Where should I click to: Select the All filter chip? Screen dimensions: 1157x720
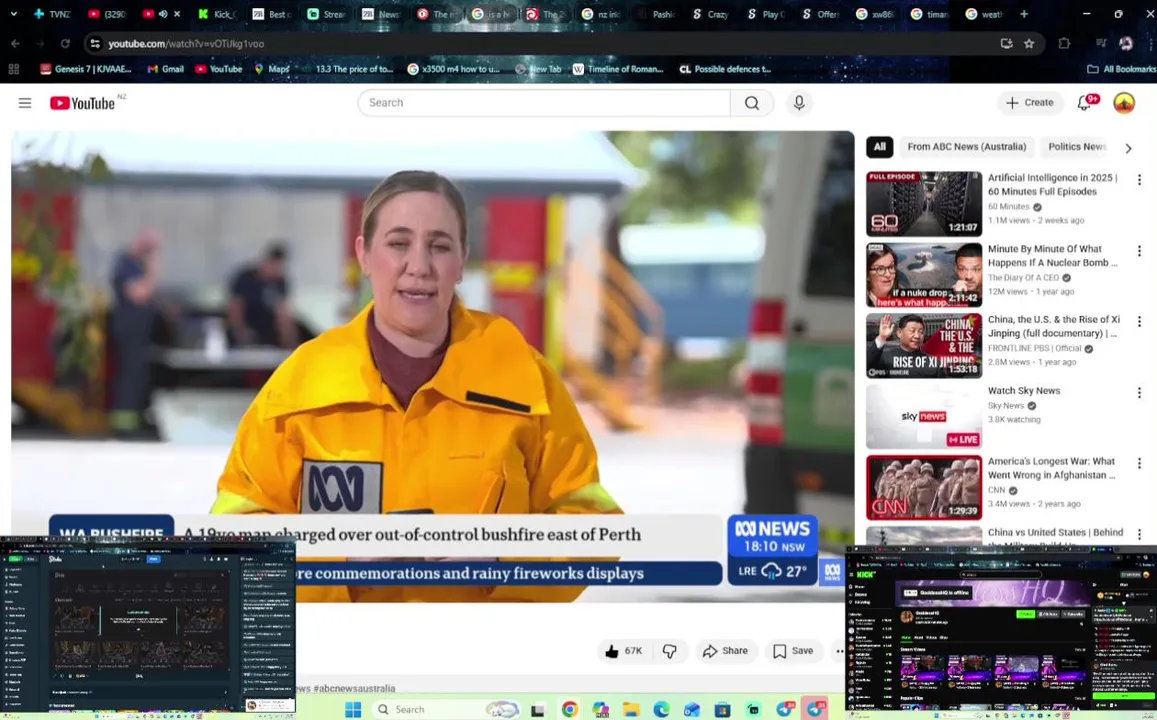[x=880, y=147]
